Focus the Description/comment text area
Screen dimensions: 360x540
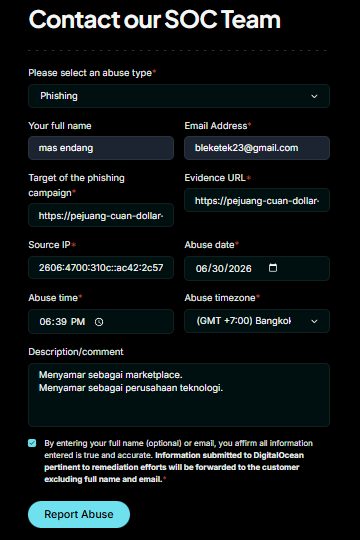(x=179, y=395)
